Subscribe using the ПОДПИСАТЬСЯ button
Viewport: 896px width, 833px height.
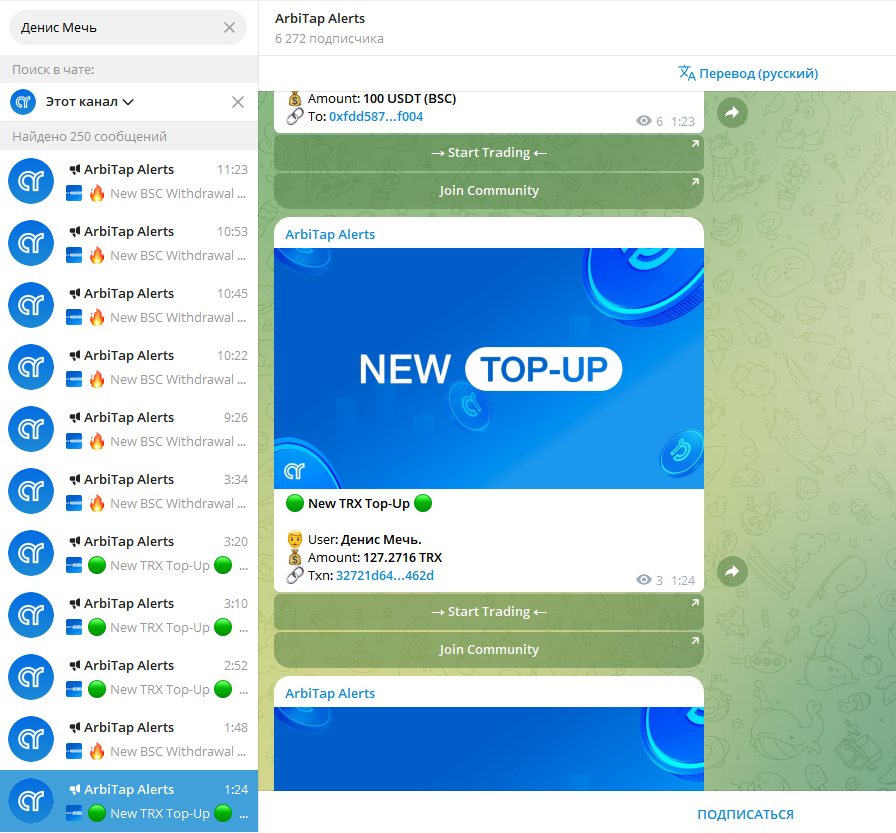point(745,814)
